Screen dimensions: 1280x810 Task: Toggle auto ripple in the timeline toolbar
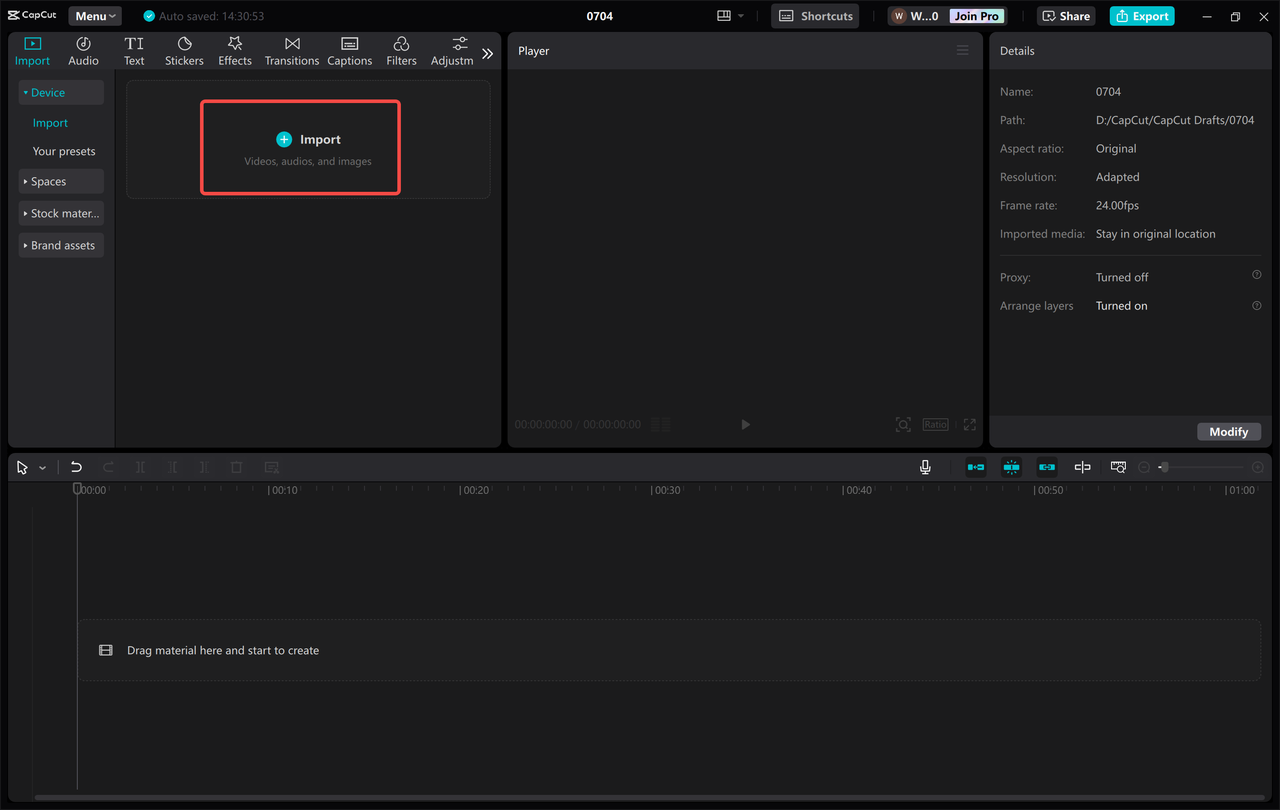975,466
